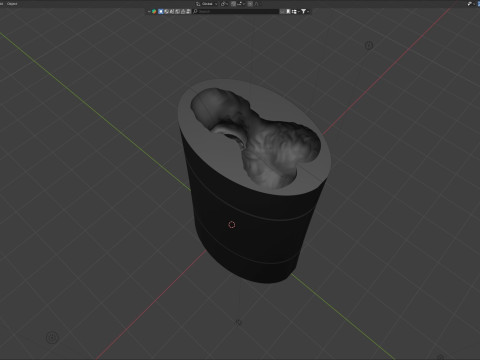Image resolution: width=480 pixels, height=360 pixels.
Task: Click in the Search field
Action: pos(235,11)
